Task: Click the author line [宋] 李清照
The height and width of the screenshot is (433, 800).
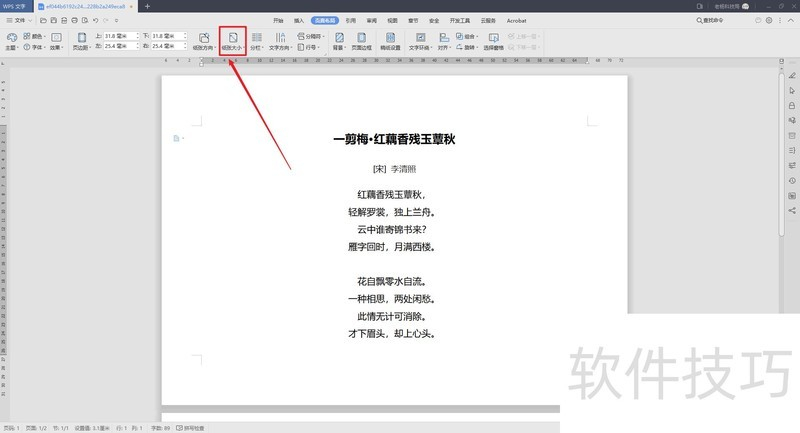Action: point(394,169)
